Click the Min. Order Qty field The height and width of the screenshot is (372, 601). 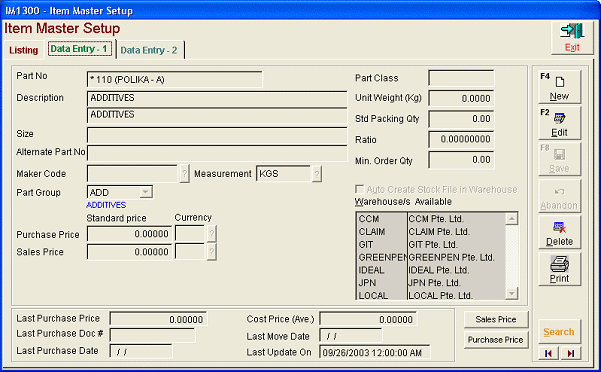(461, 160)
